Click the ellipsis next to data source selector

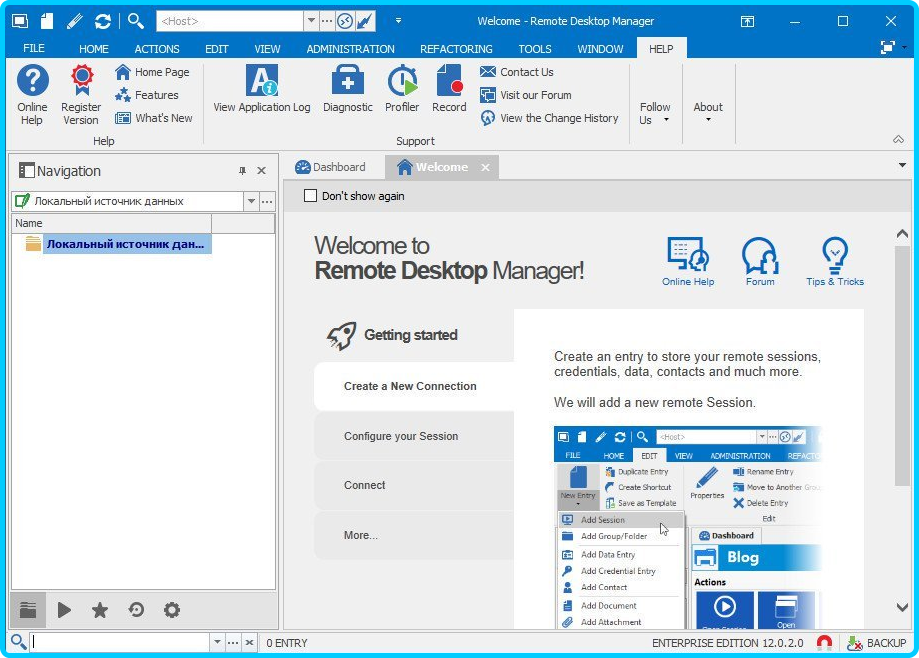tap(267, 201)
